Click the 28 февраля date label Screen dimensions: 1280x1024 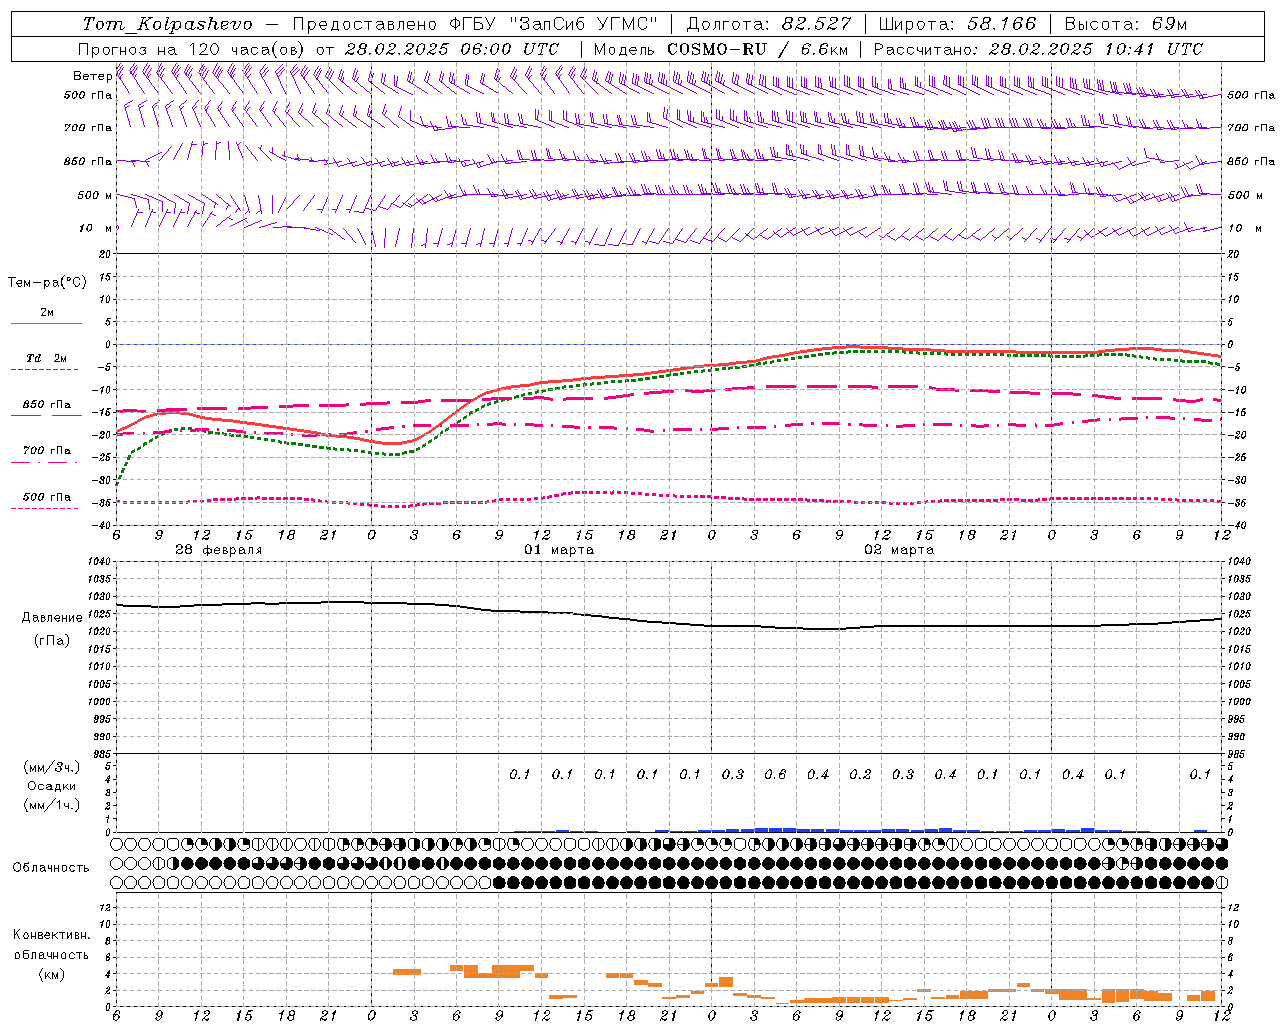[x=219, y=550]
